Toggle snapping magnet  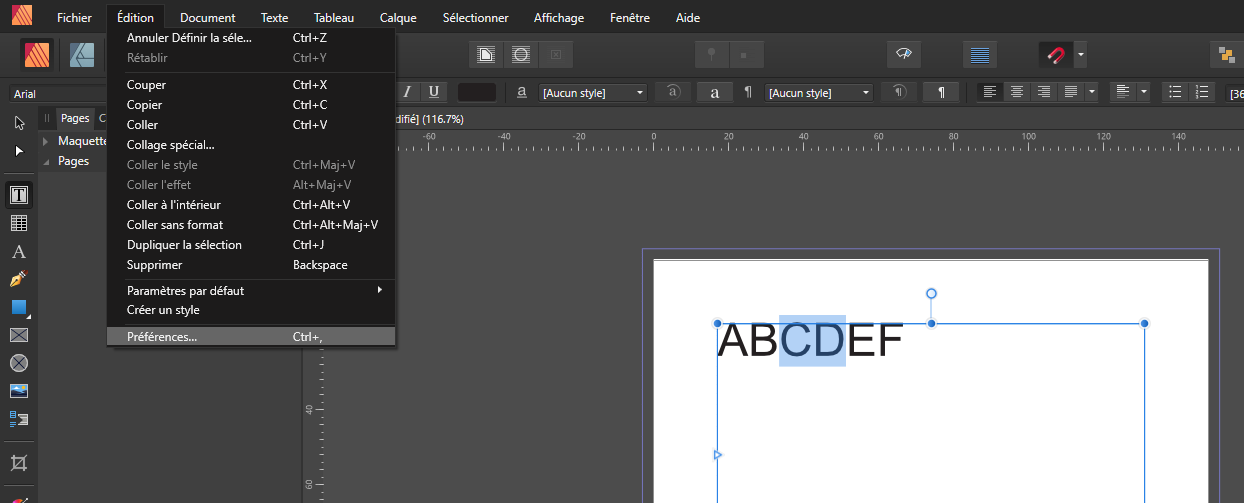1056,54
